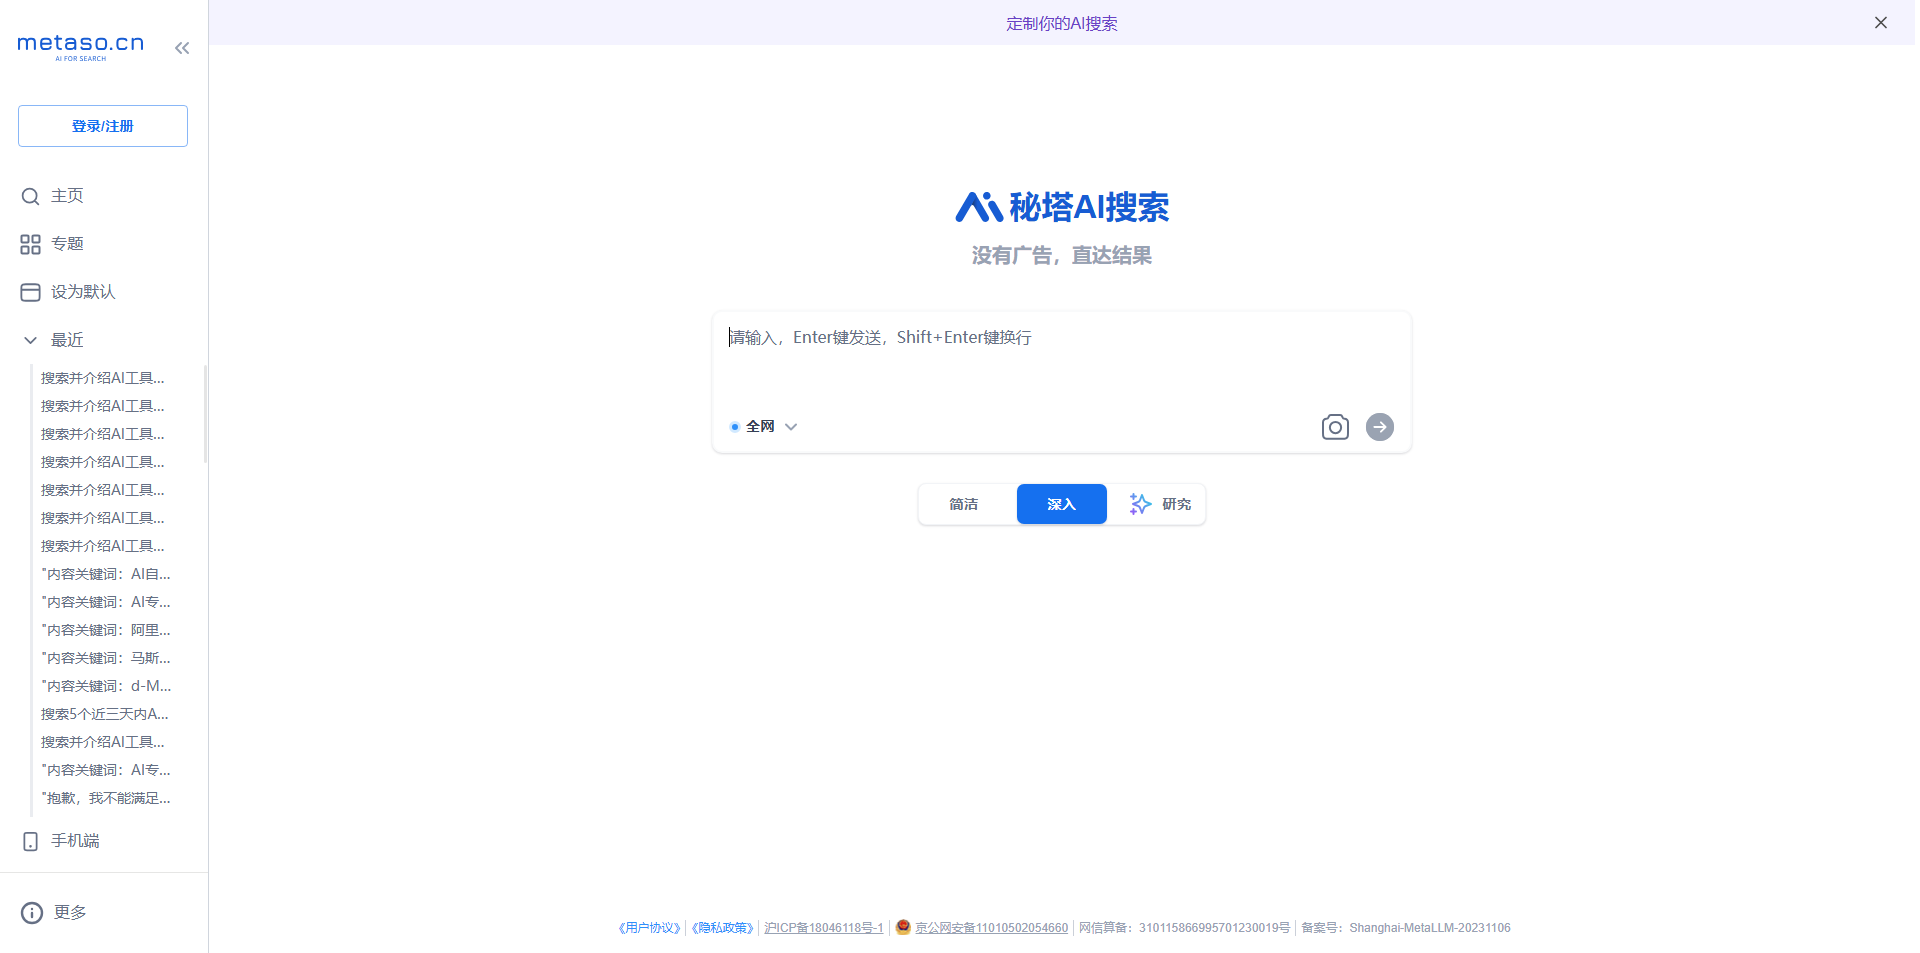Open the 专题 topics section
Image resolution: width=1920 pixels, height=953 pixels.
53,244
